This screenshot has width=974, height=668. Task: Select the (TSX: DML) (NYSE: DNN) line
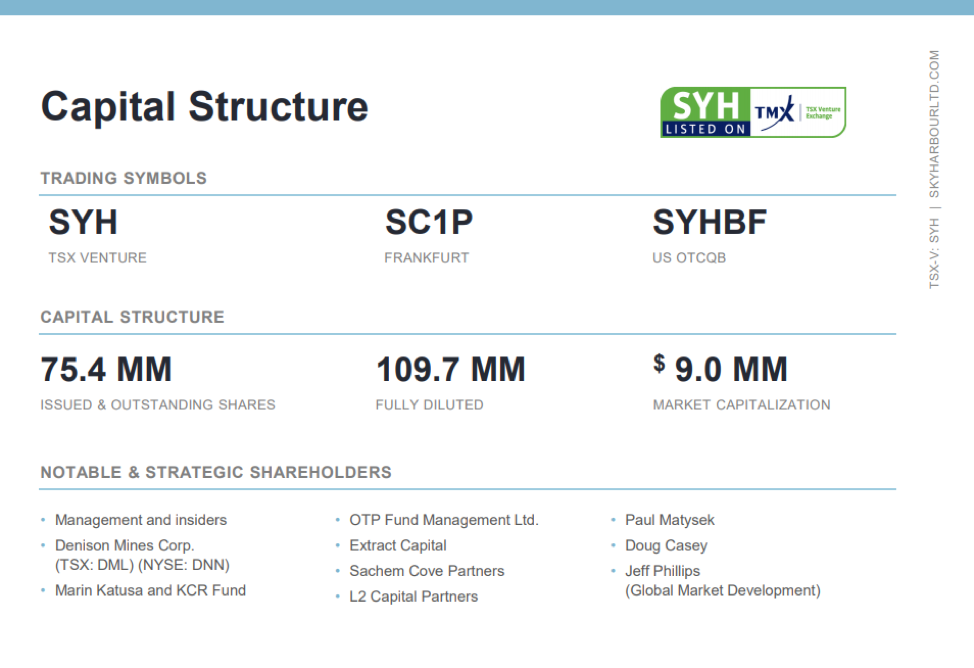pos(142,565)
